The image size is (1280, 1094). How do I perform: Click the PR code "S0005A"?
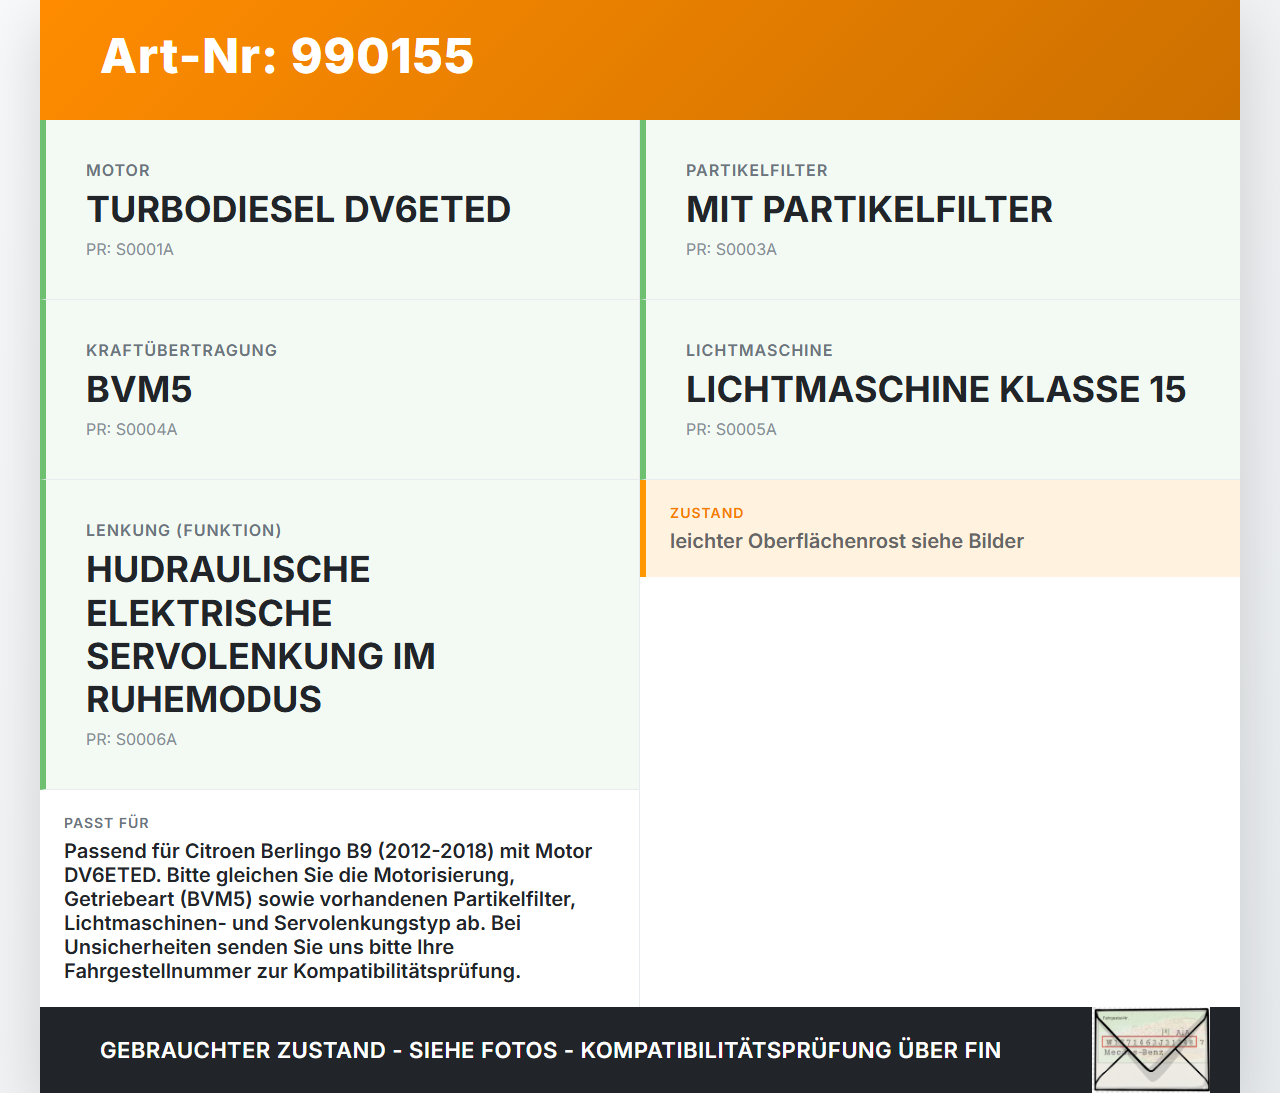[x=746, y=430]
